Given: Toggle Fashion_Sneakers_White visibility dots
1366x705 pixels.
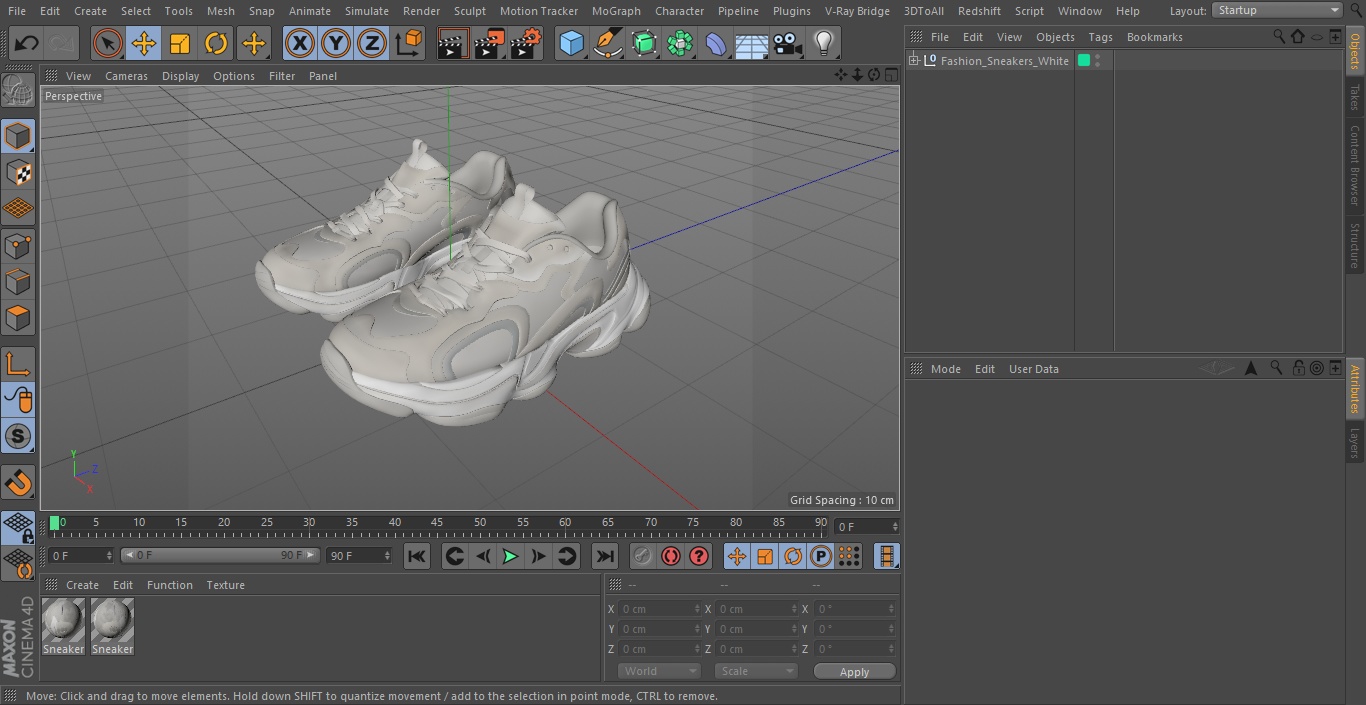Looking at the screenshot, I should pyautogui.click(x=1098, y=61).
